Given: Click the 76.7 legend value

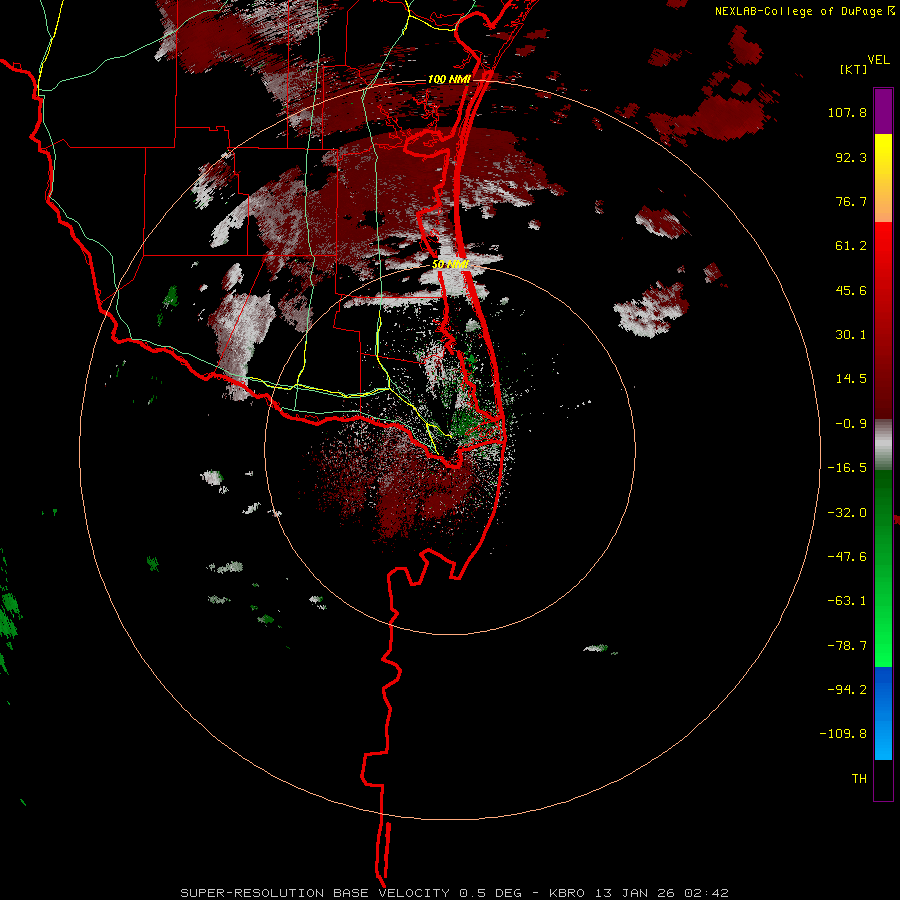Looking at the screenshot, I should click(x=851, y=201).
